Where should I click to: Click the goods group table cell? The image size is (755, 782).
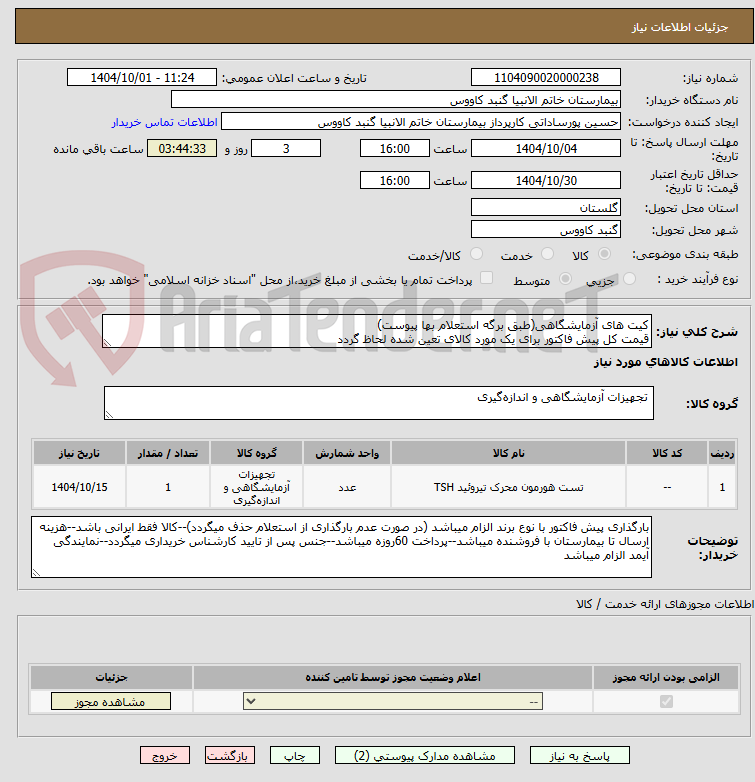pyautogui.click(x=256, y=487)
